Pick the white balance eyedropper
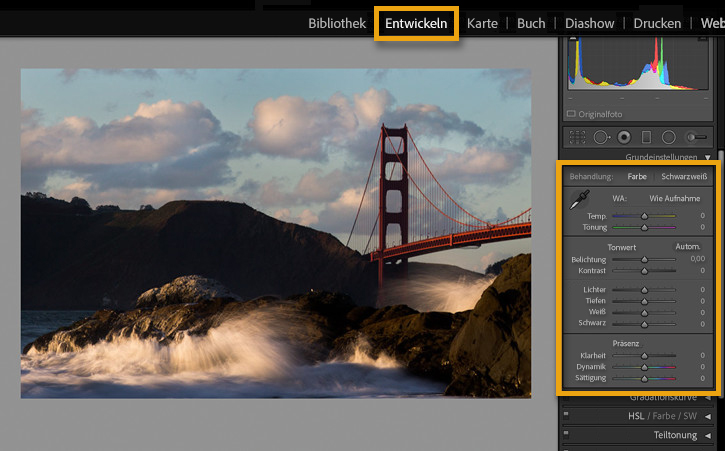Screen dimensions: 725x451 point(579,200)
